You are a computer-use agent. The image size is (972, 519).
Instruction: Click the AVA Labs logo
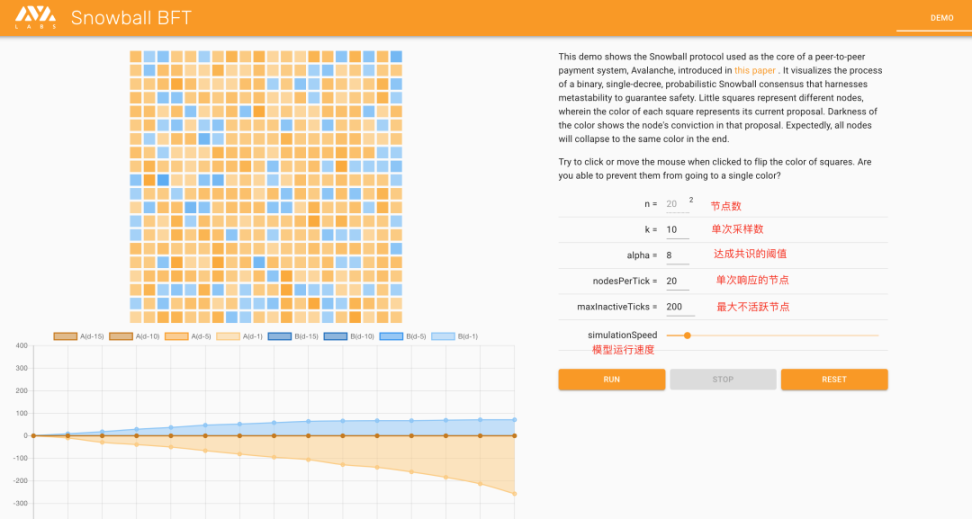(x=36, y=17)
